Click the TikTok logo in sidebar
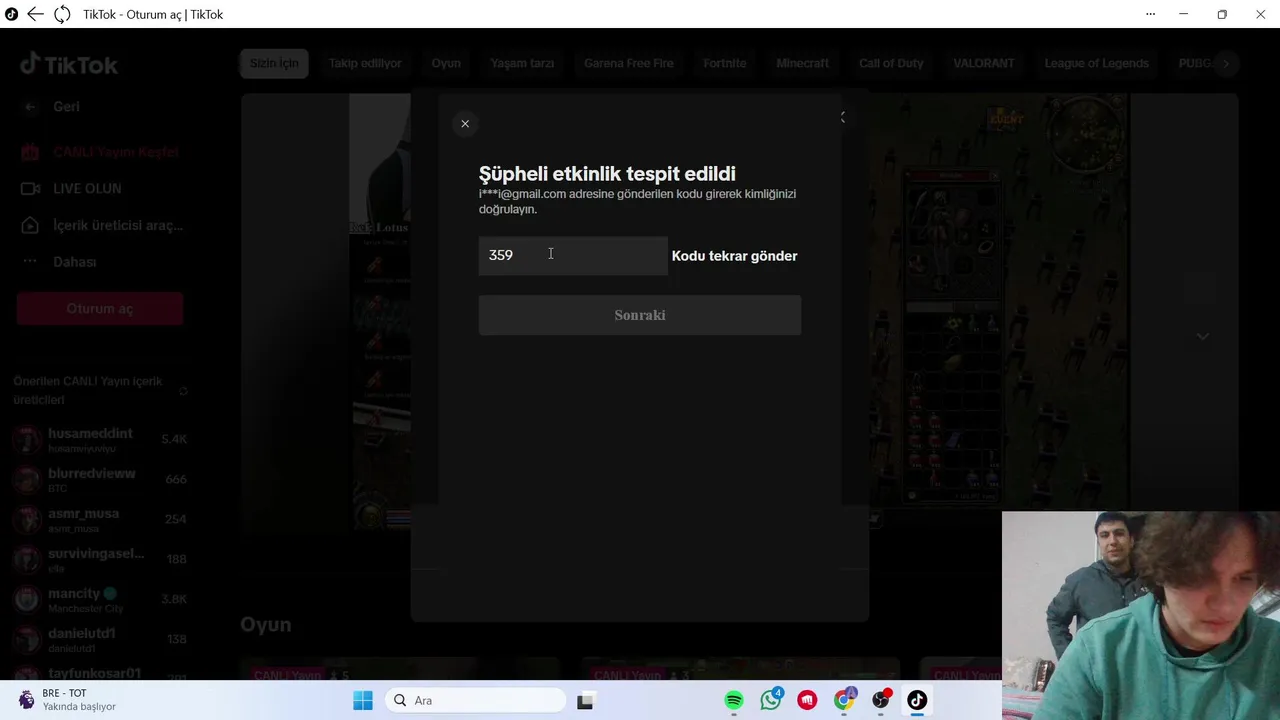 69,65
